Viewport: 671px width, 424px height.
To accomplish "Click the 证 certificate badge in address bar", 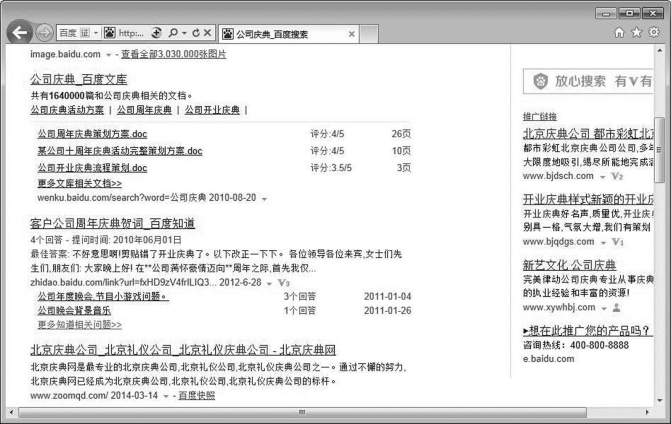I will tap(85, 33).
